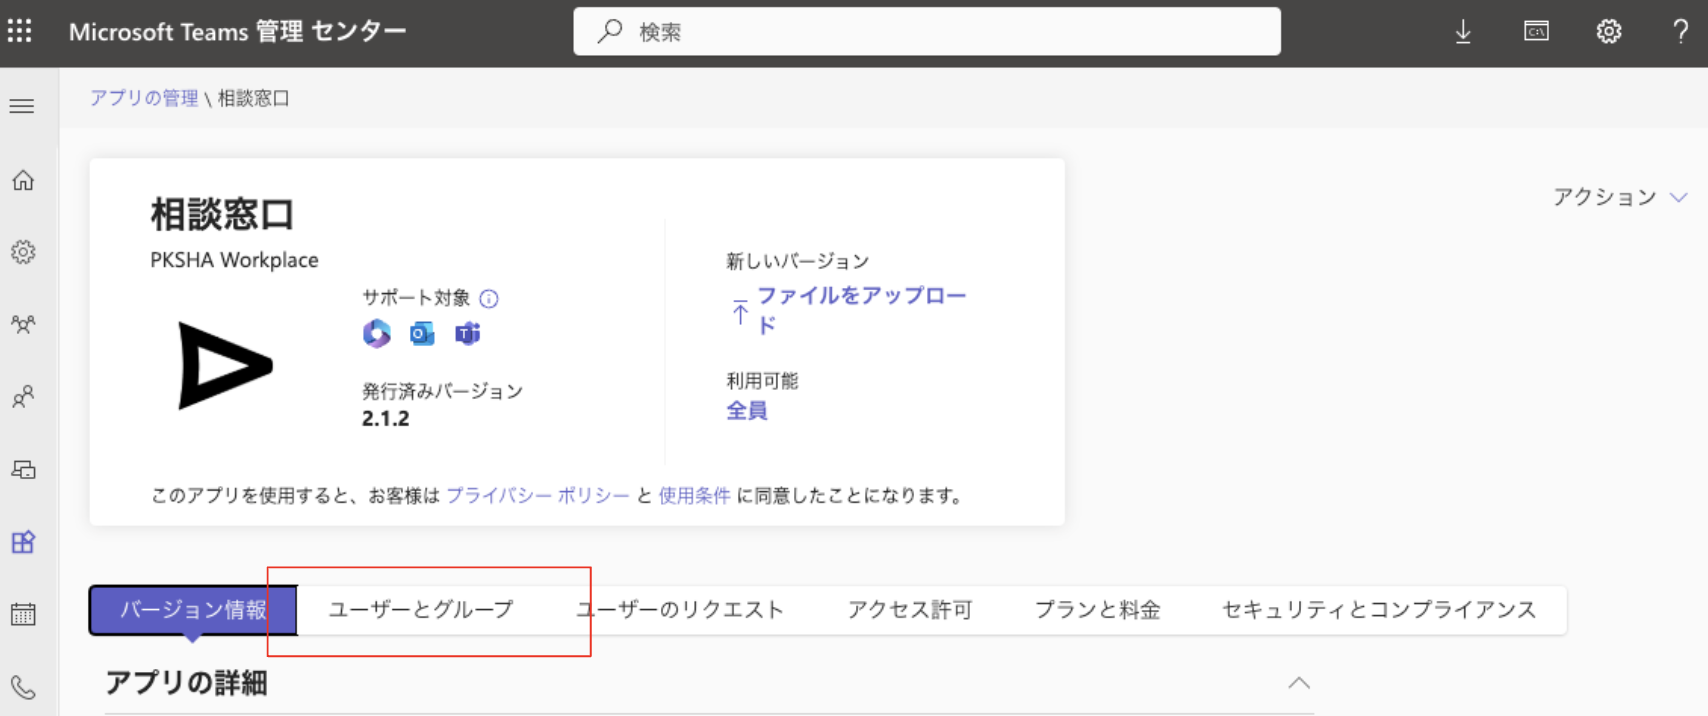Viewport: 1708px width, 716px height.
Task: Click the Teams supported app icon
Action: (467, 333)
